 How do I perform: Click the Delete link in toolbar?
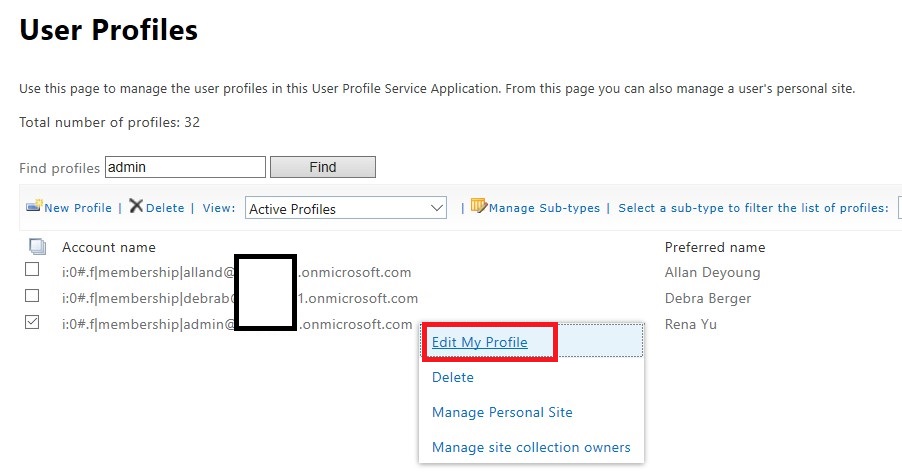(x=165, y=208)
